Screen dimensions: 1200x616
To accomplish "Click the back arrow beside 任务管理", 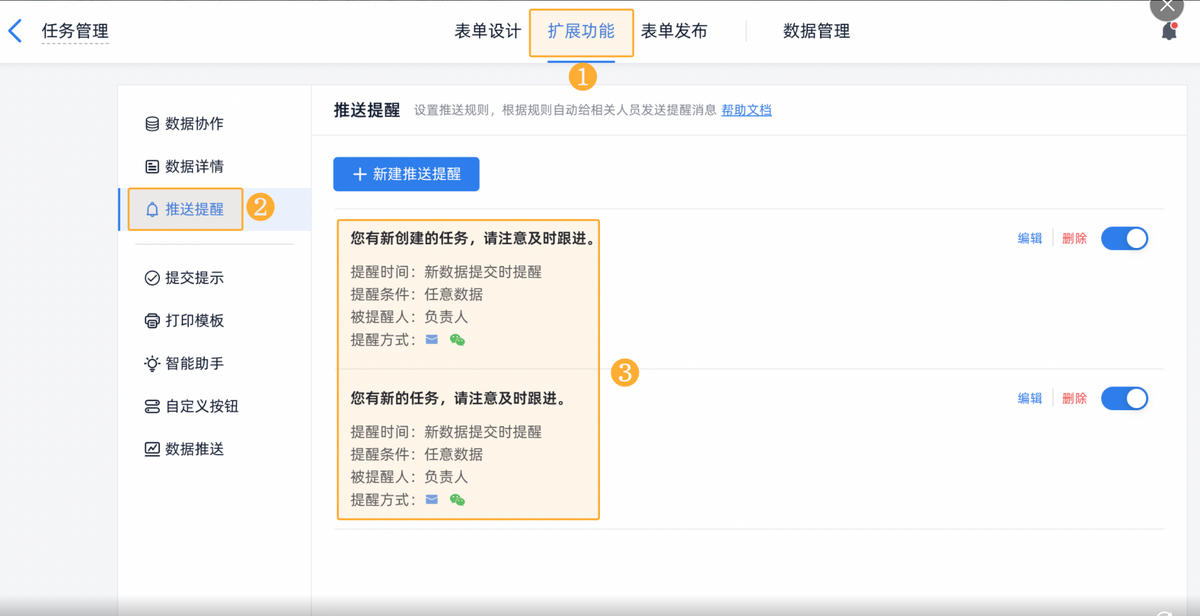I will point(15,31).
